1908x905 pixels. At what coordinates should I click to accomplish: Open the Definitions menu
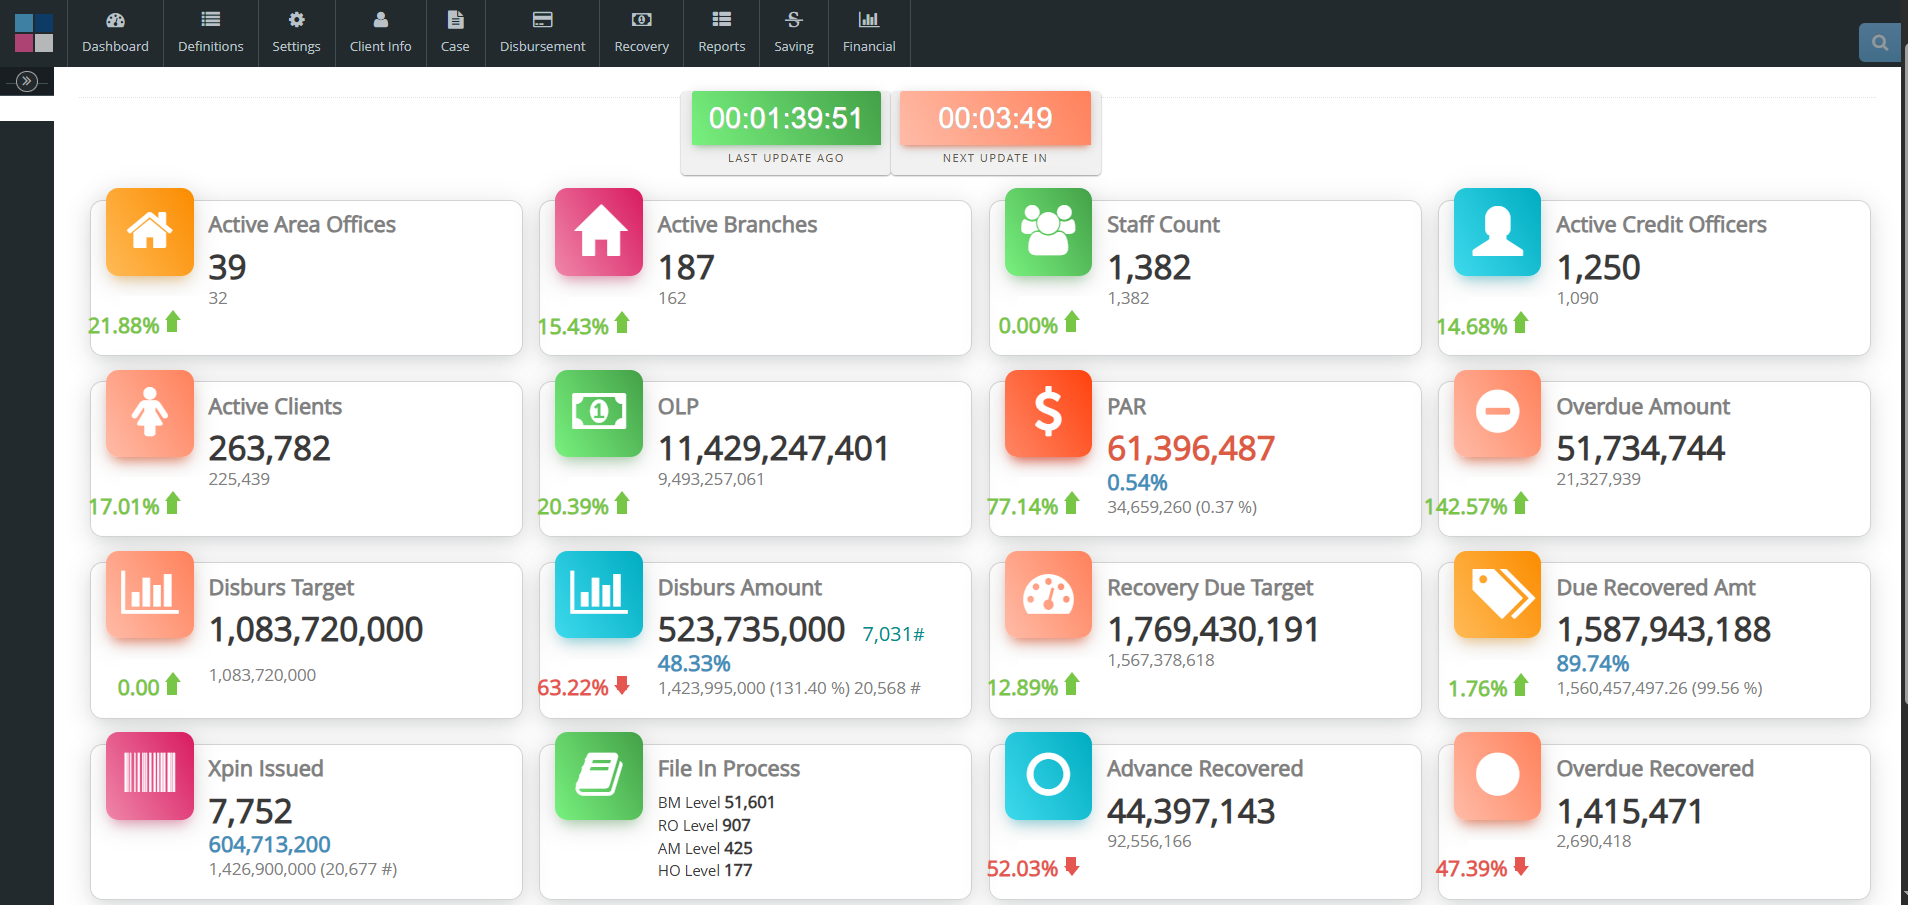coord(210,33)
